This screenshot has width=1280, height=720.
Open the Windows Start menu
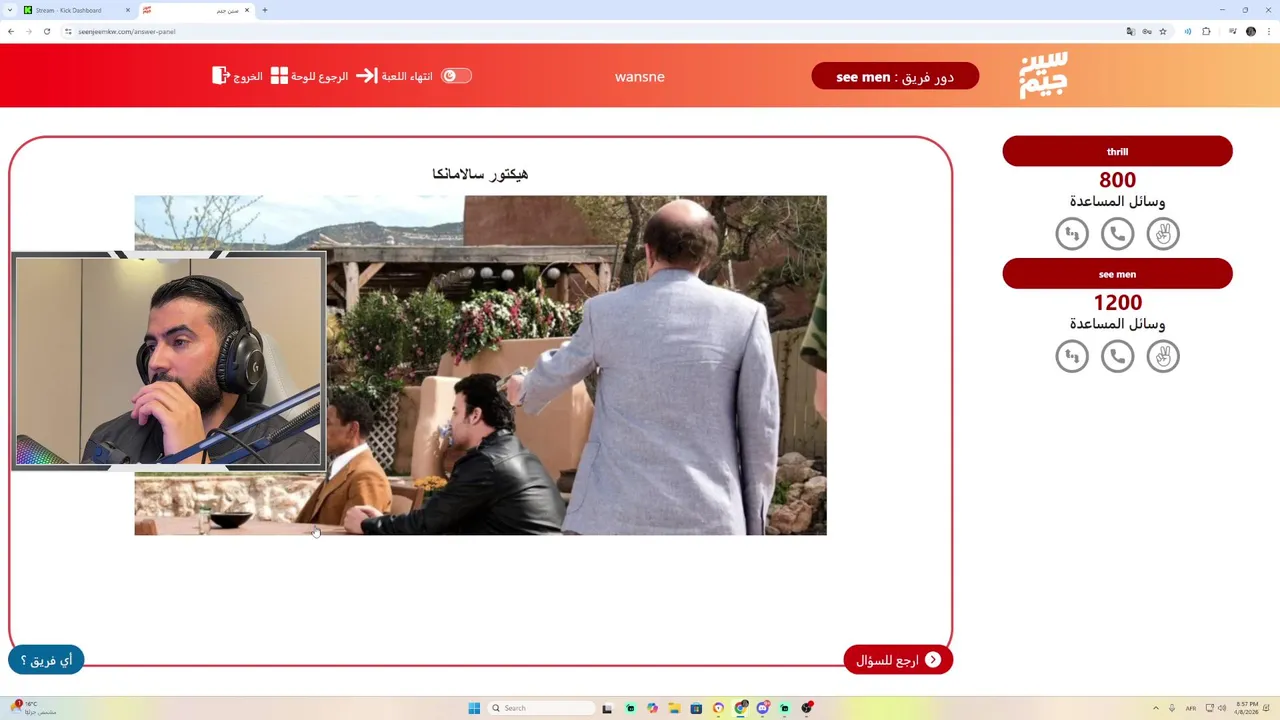[474, 708]
